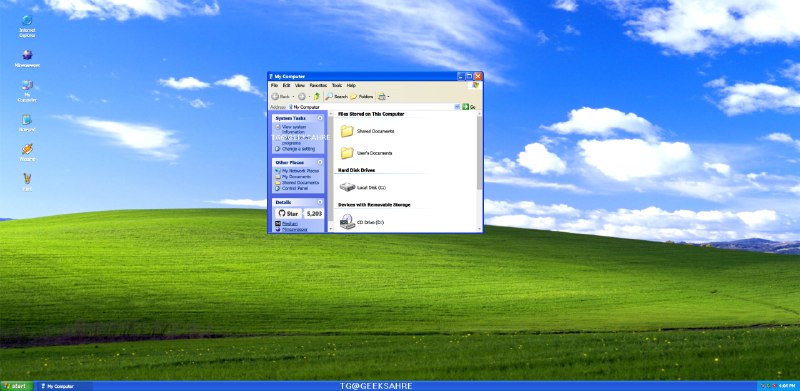The image size is (800, 391).
Task: Click the Back arrow icon in toolbar
Action: tap(274, 96)
